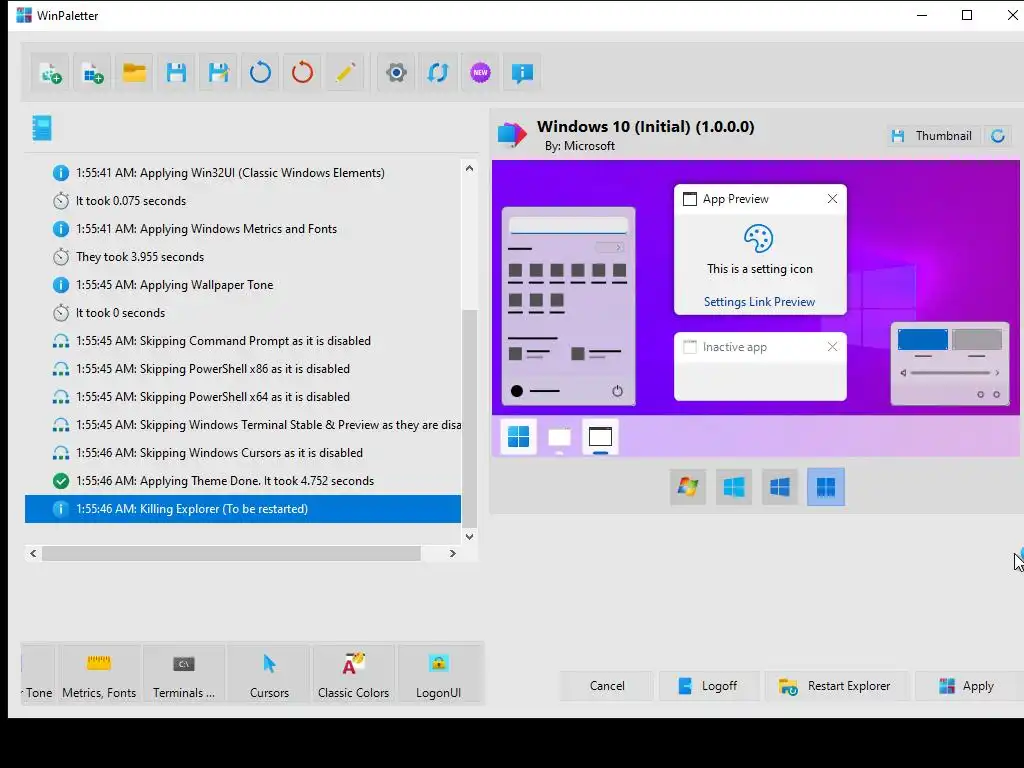Select 'Applying Windows Metrics and Fonts' log row

tap(243, 229)
